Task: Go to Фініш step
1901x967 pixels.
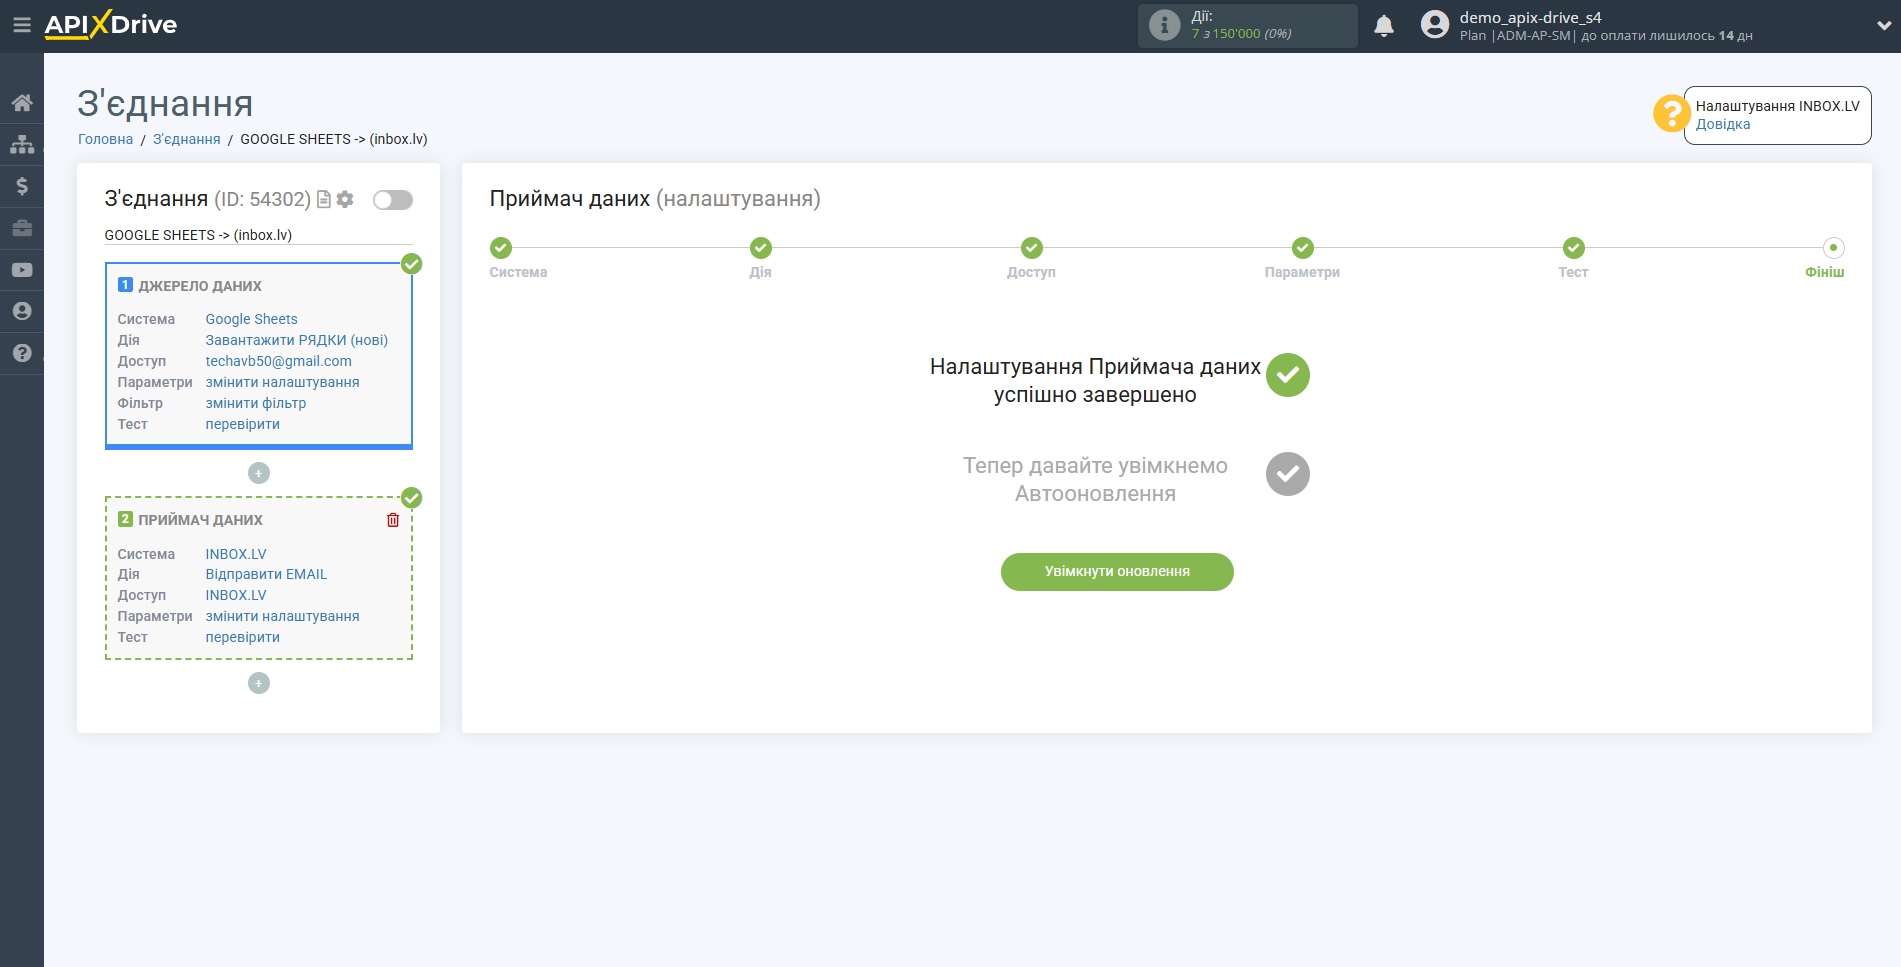Action: pyautogui.click(x=1833, y=248)
